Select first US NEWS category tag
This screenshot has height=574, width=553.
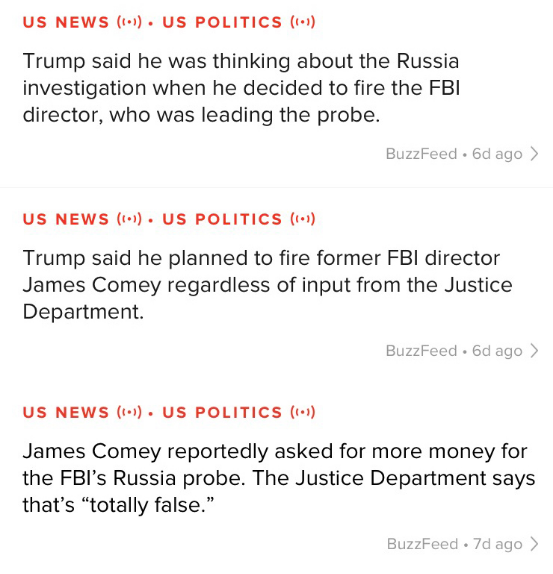[x=66, y=22]
